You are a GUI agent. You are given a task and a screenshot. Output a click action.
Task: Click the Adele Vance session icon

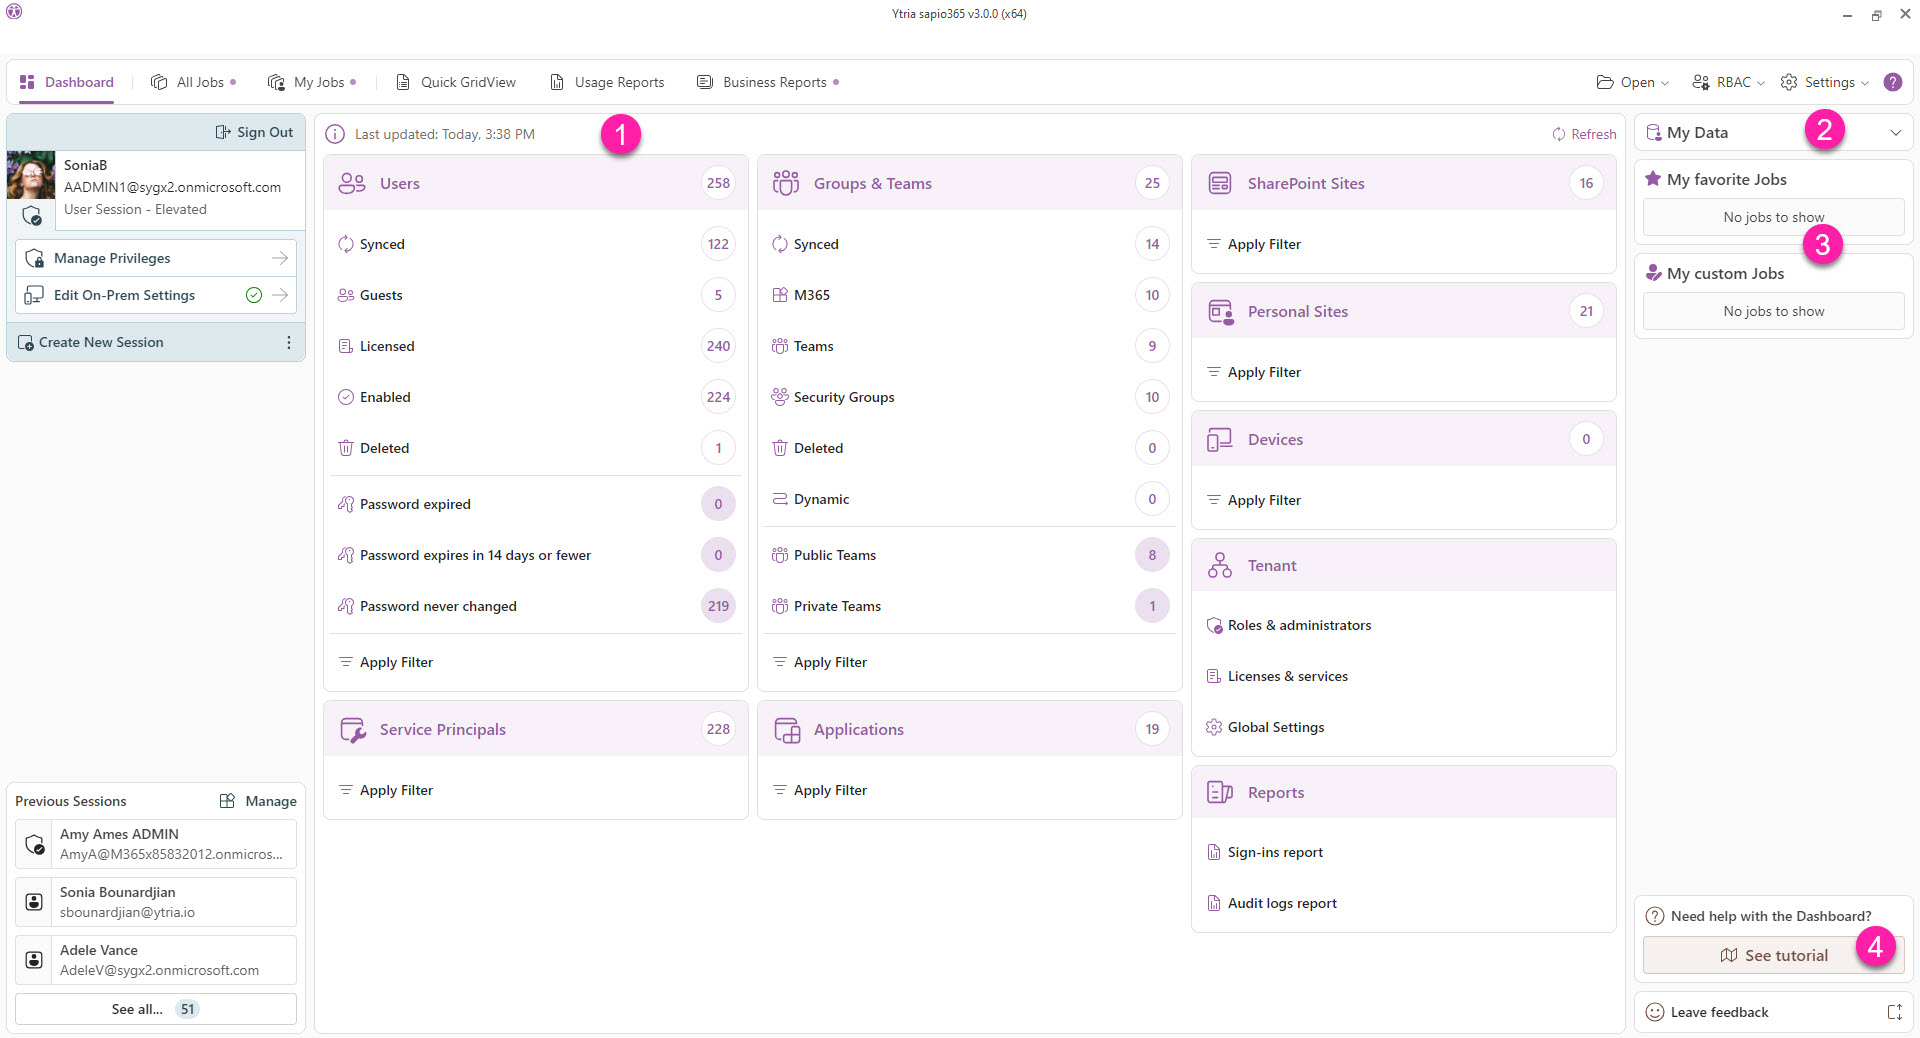click(34, 960)
